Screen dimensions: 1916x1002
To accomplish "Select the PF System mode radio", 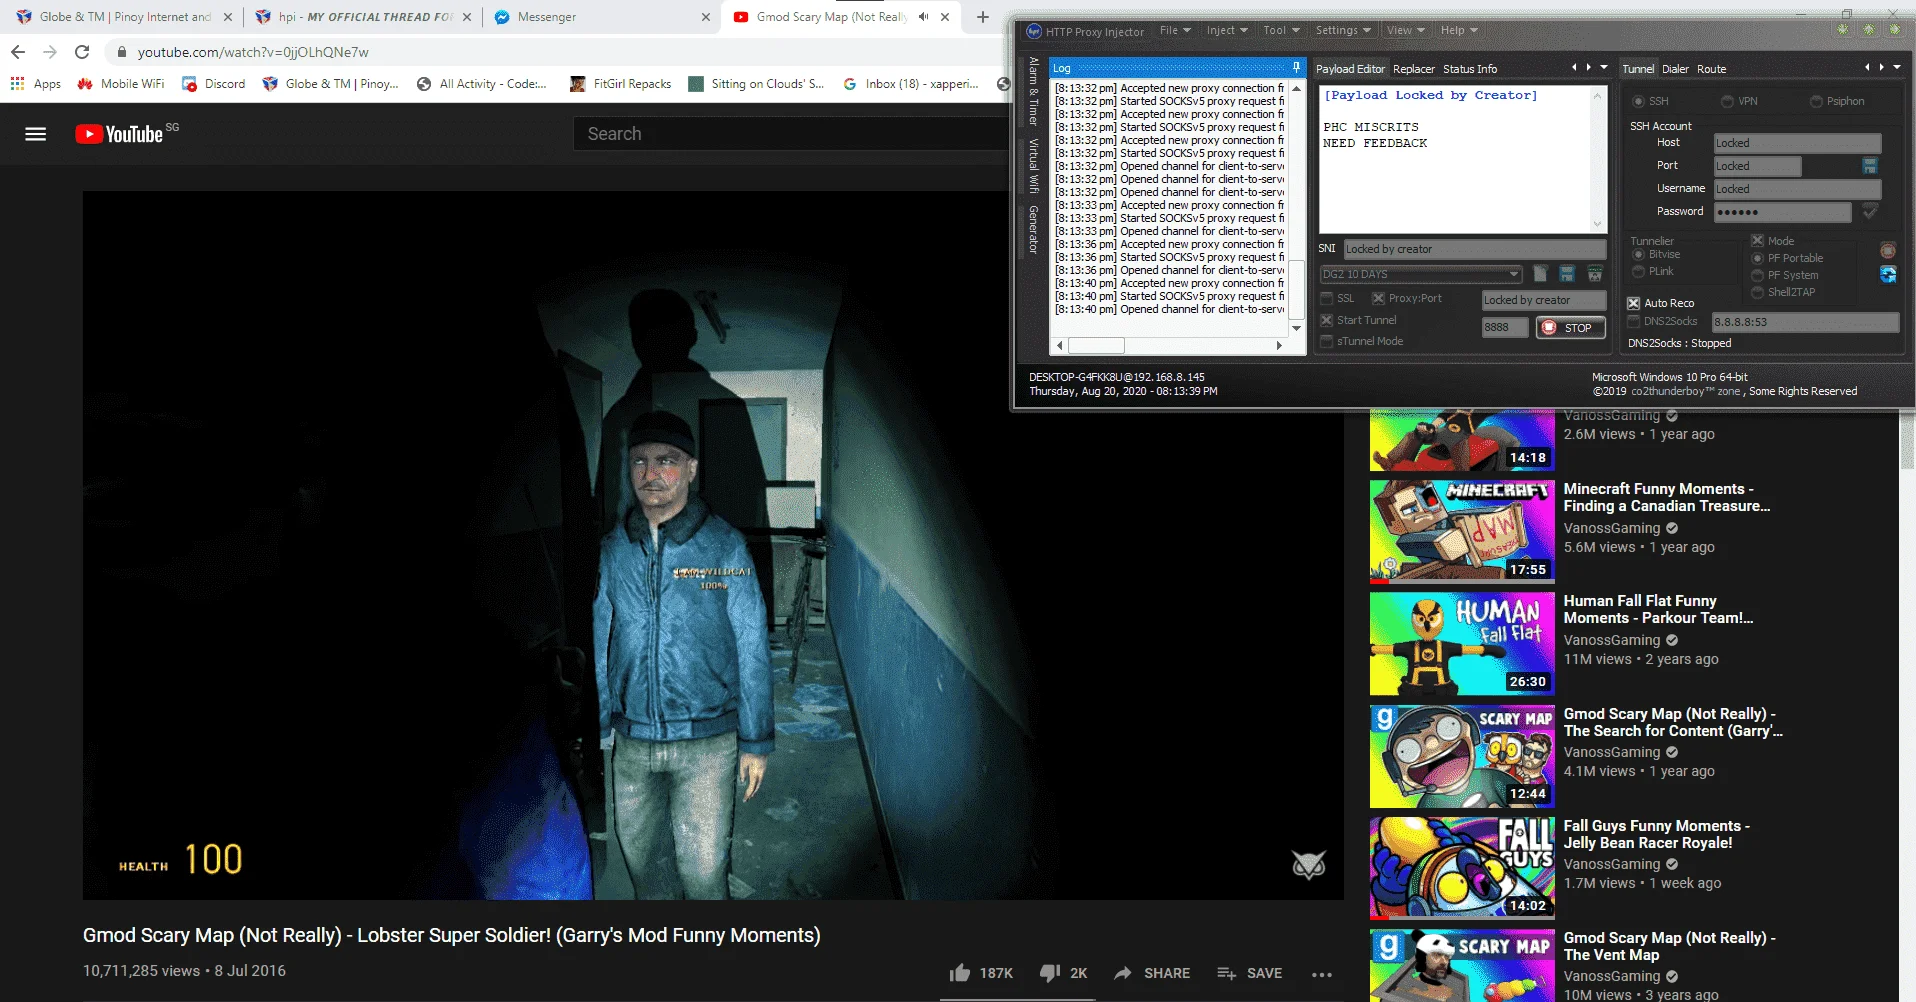I will pos(1757,275).
